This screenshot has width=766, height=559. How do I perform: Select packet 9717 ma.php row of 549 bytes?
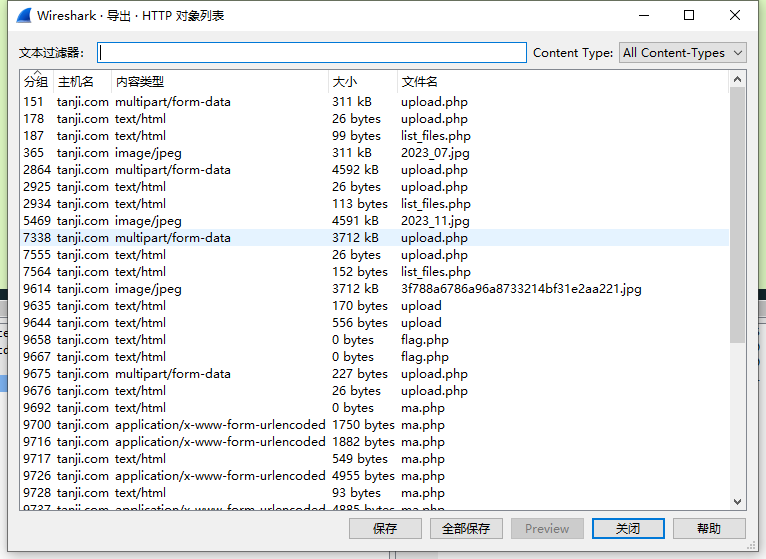coord(375,459)
